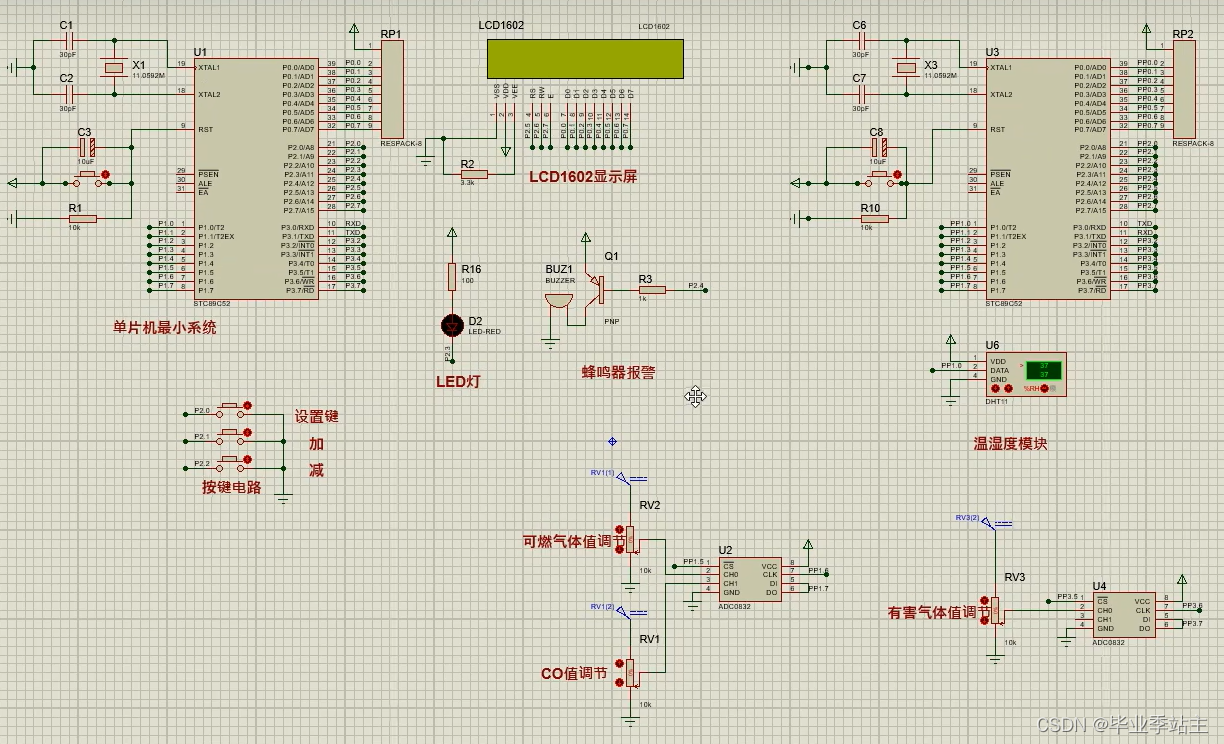Select electrolytic capacitor C3
The height and width of the screenshot is (744, 1224).
(x=86, y=148)
